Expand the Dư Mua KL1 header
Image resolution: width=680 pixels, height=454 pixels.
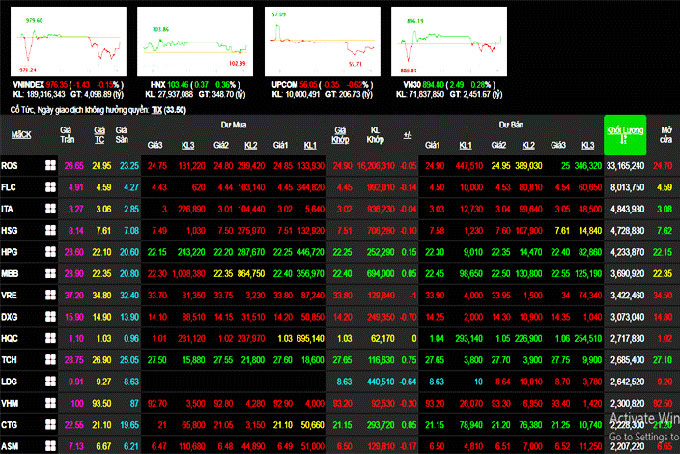309,144
